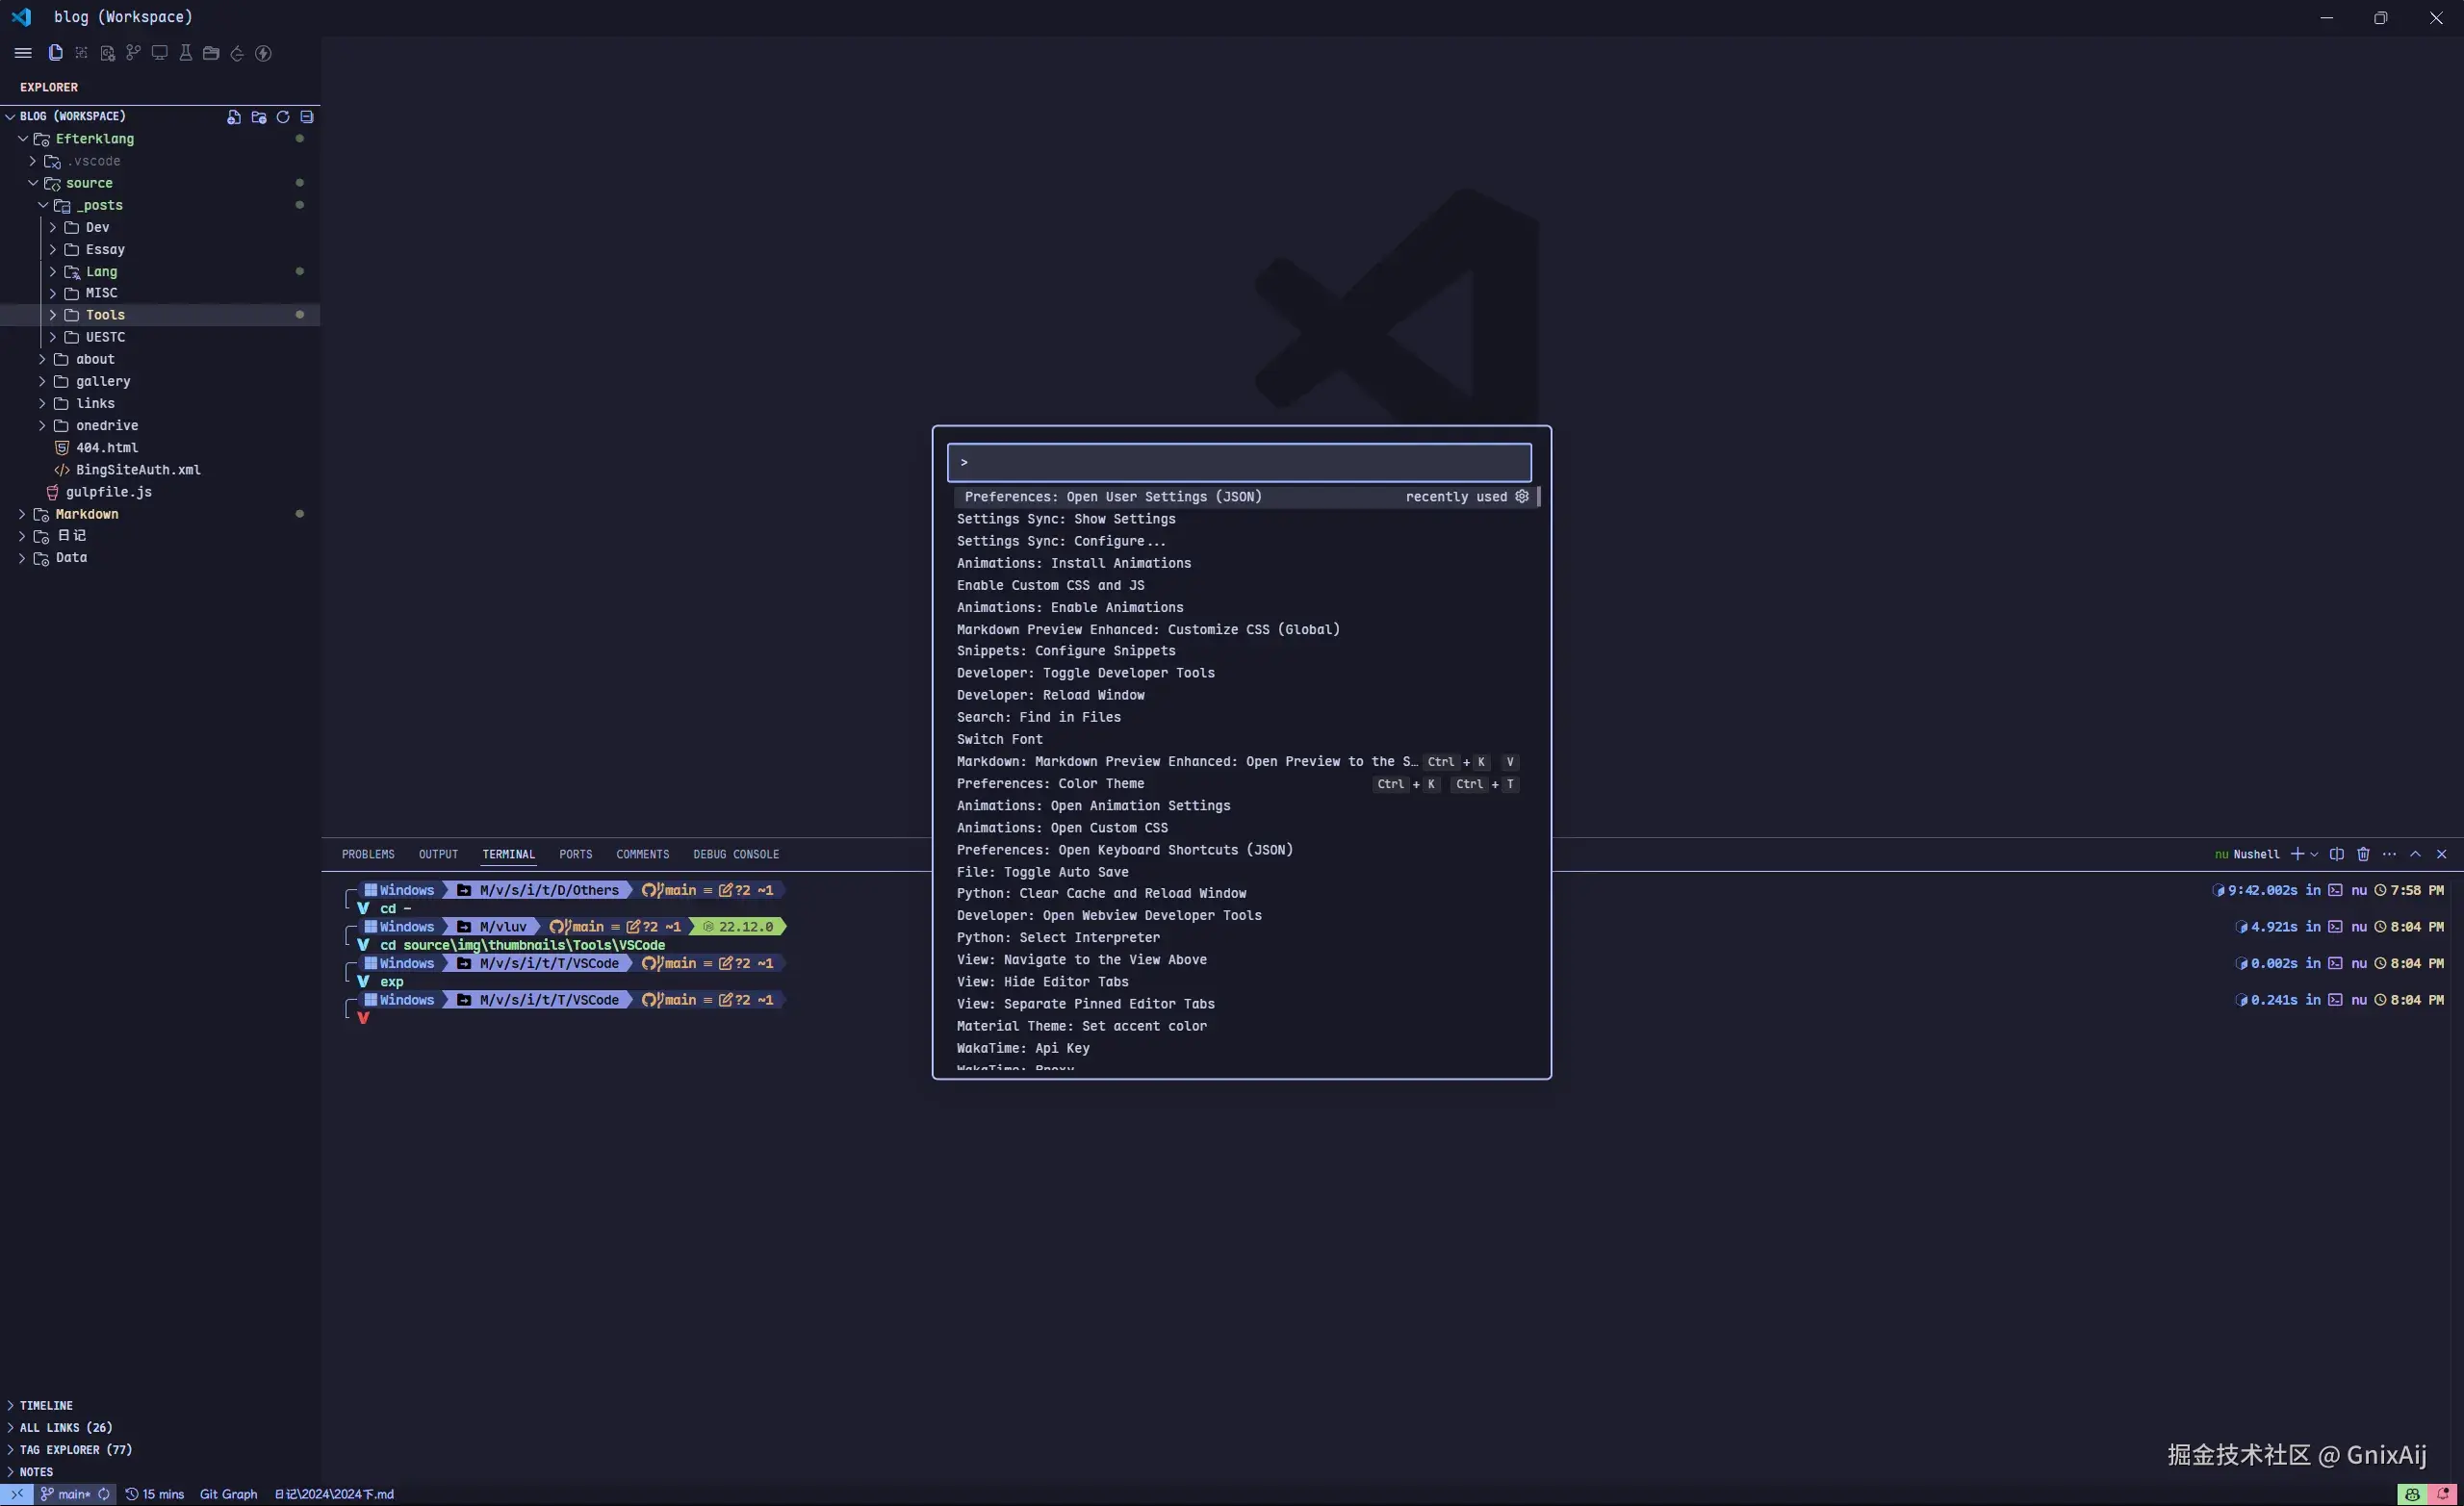Viewport: 2464px width, 1506px height.
Task: Expand the TIMELINE section
Action: coord(46,1405)
